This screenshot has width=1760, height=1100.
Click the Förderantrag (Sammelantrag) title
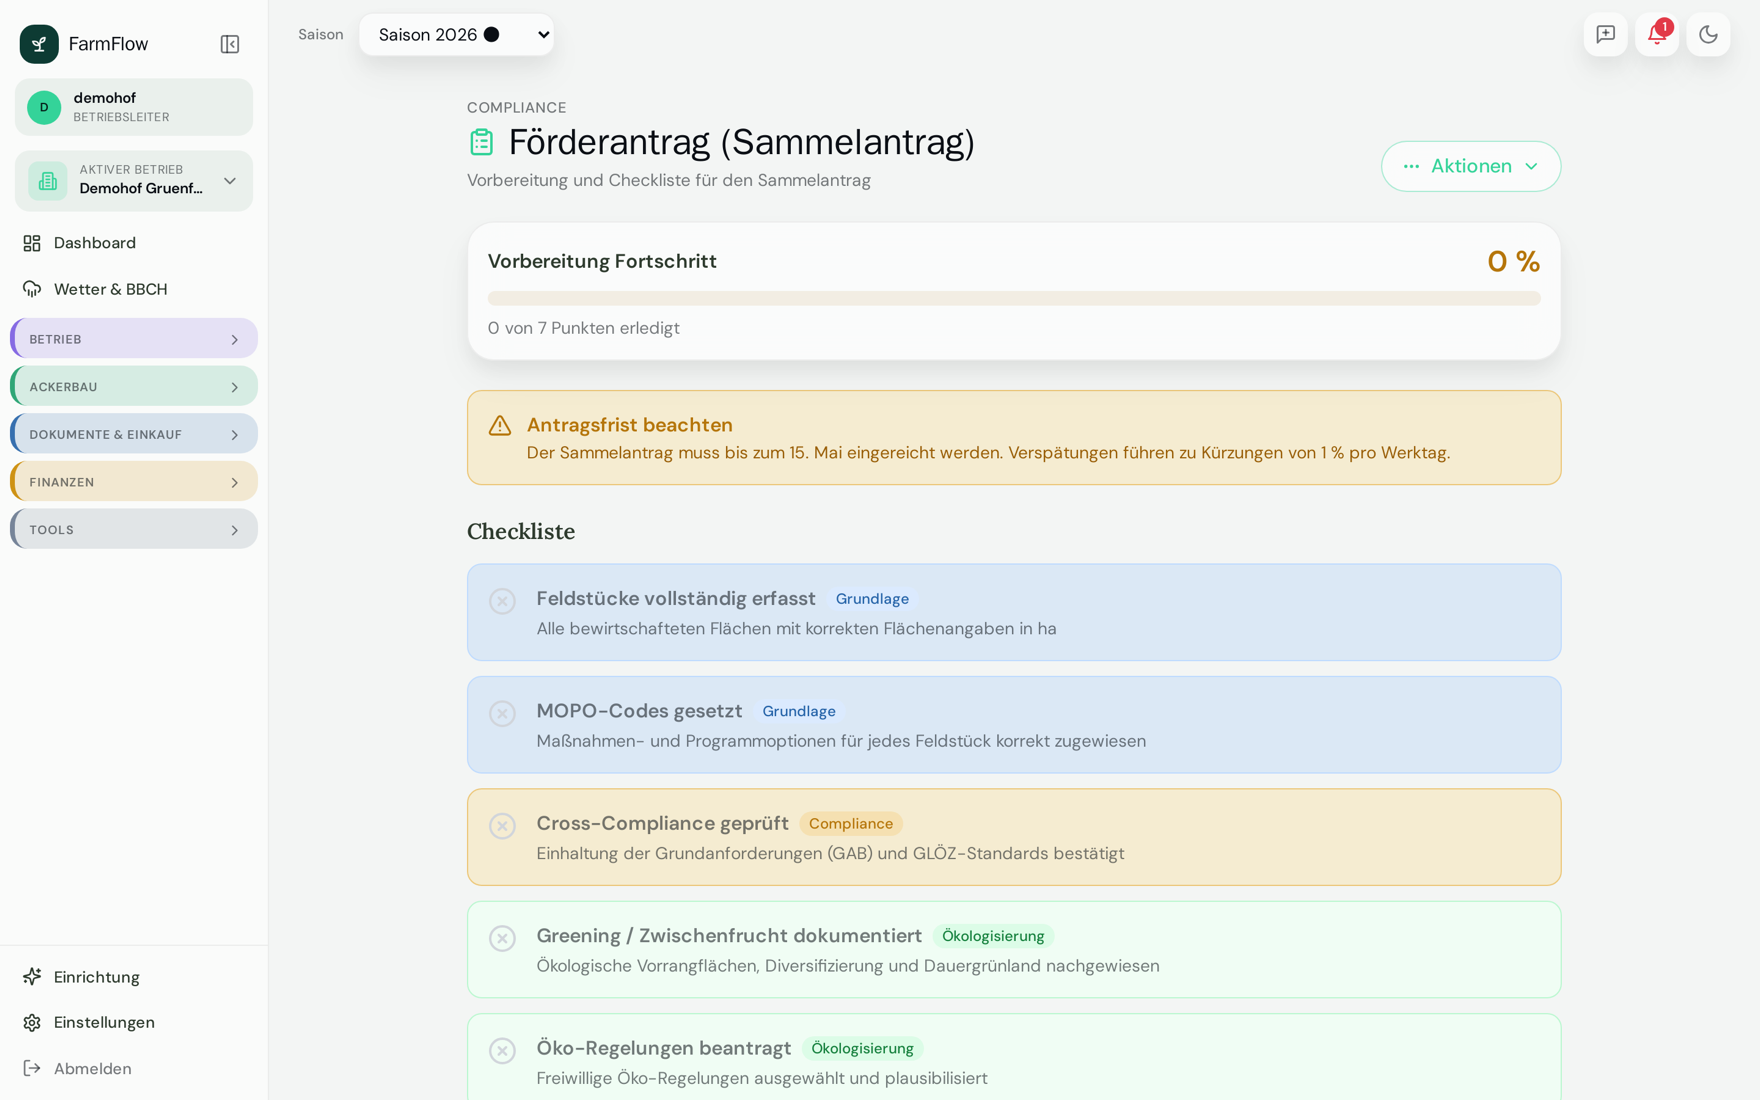(741, 142)
